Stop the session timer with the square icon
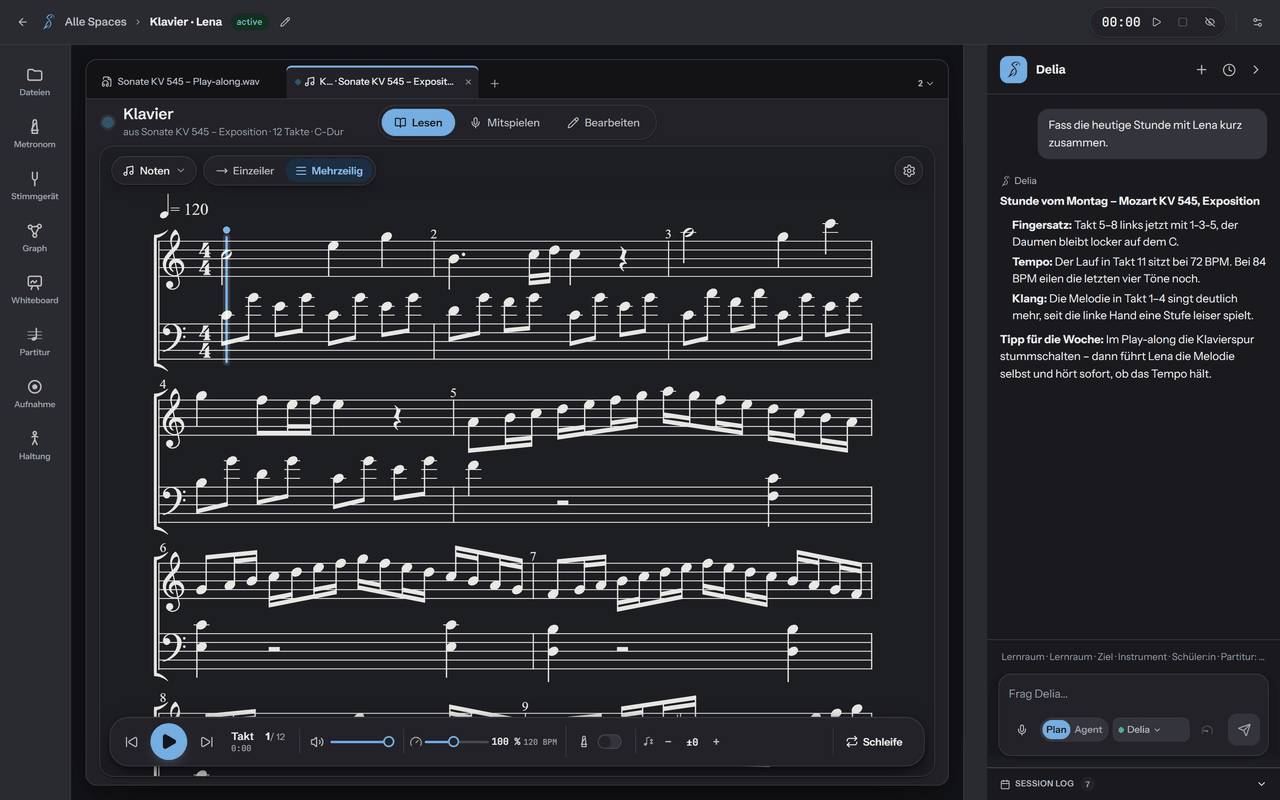 click(x=1183, y=22)
